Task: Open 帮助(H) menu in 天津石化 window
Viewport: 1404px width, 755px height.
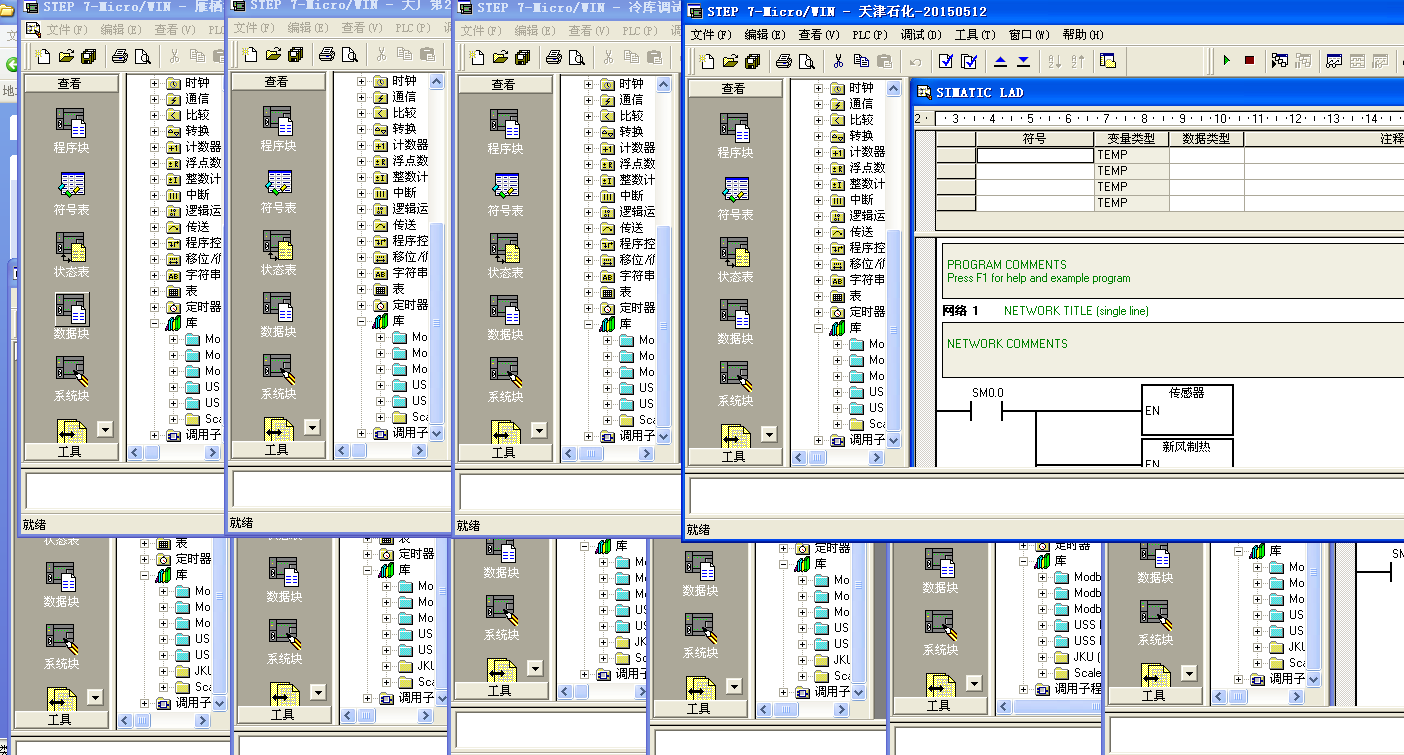Action: (x=1083, y=35)
